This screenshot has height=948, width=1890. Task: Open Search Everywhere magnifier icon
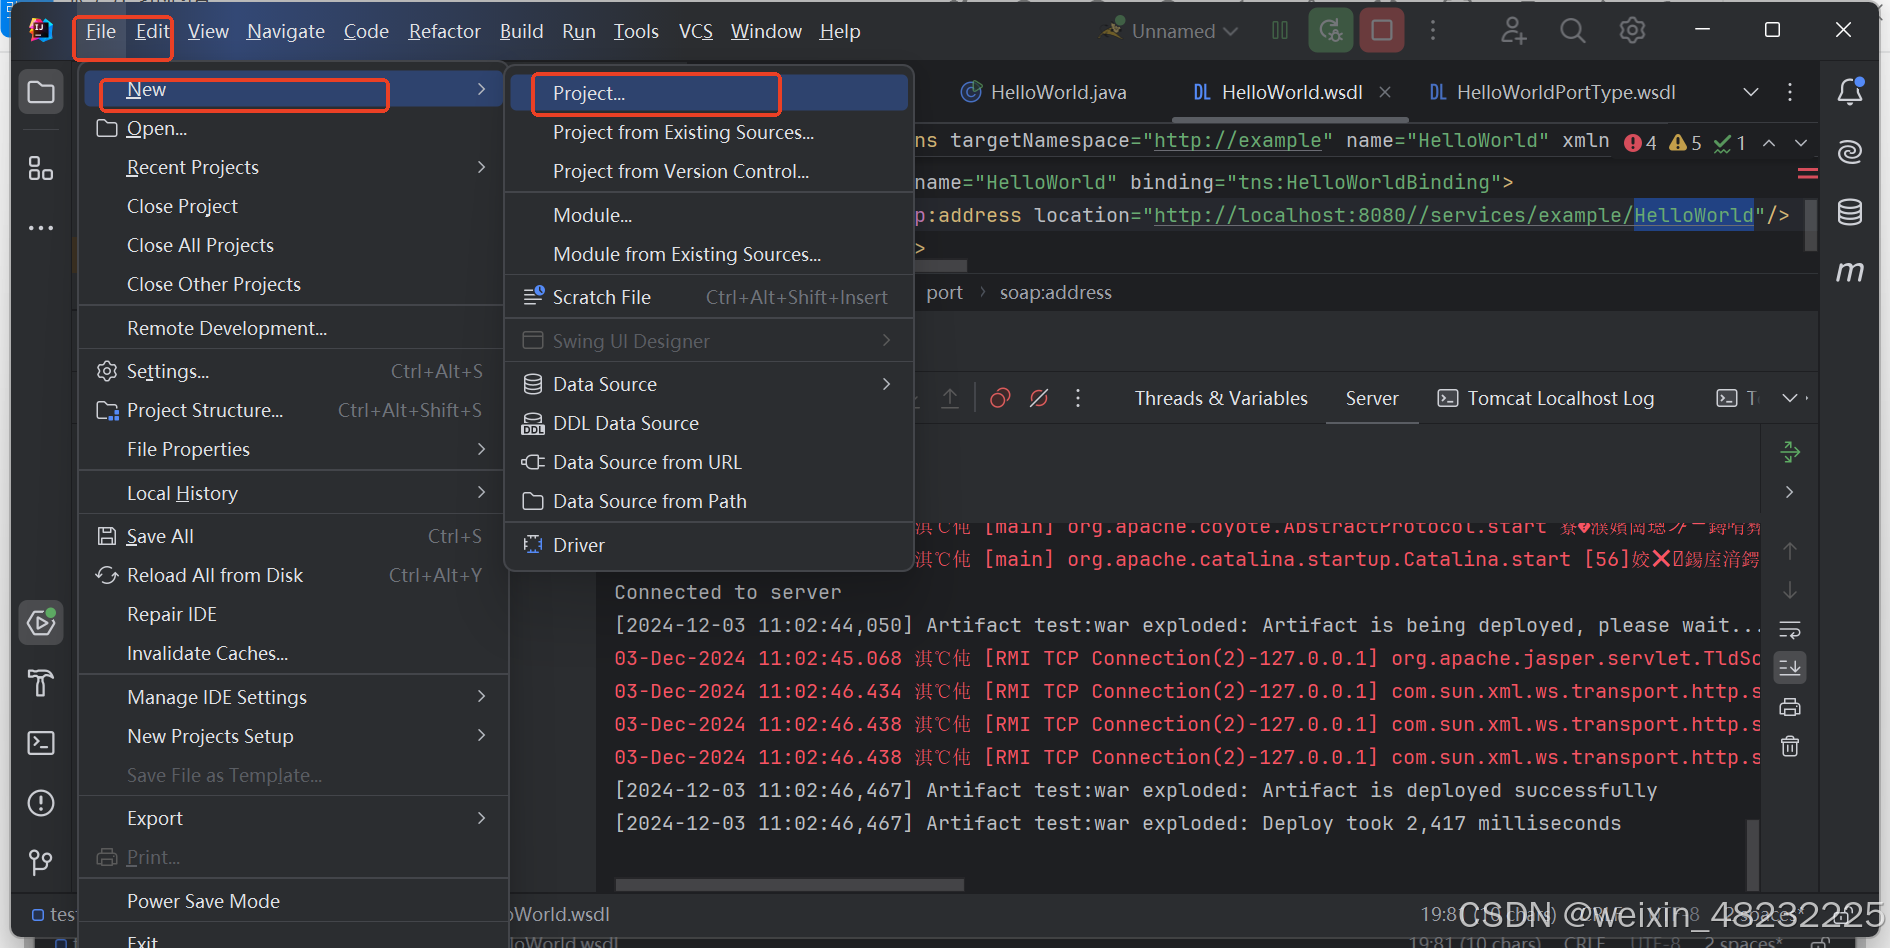1573,31
